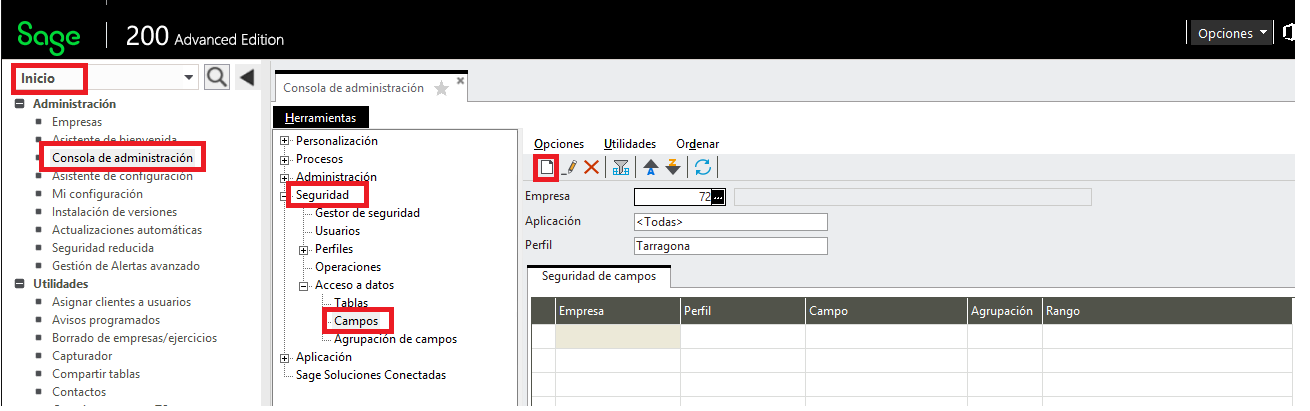Screen dimensions: 1310x411
Task: Click the Empresa column header
Action: tap(618, 311)
